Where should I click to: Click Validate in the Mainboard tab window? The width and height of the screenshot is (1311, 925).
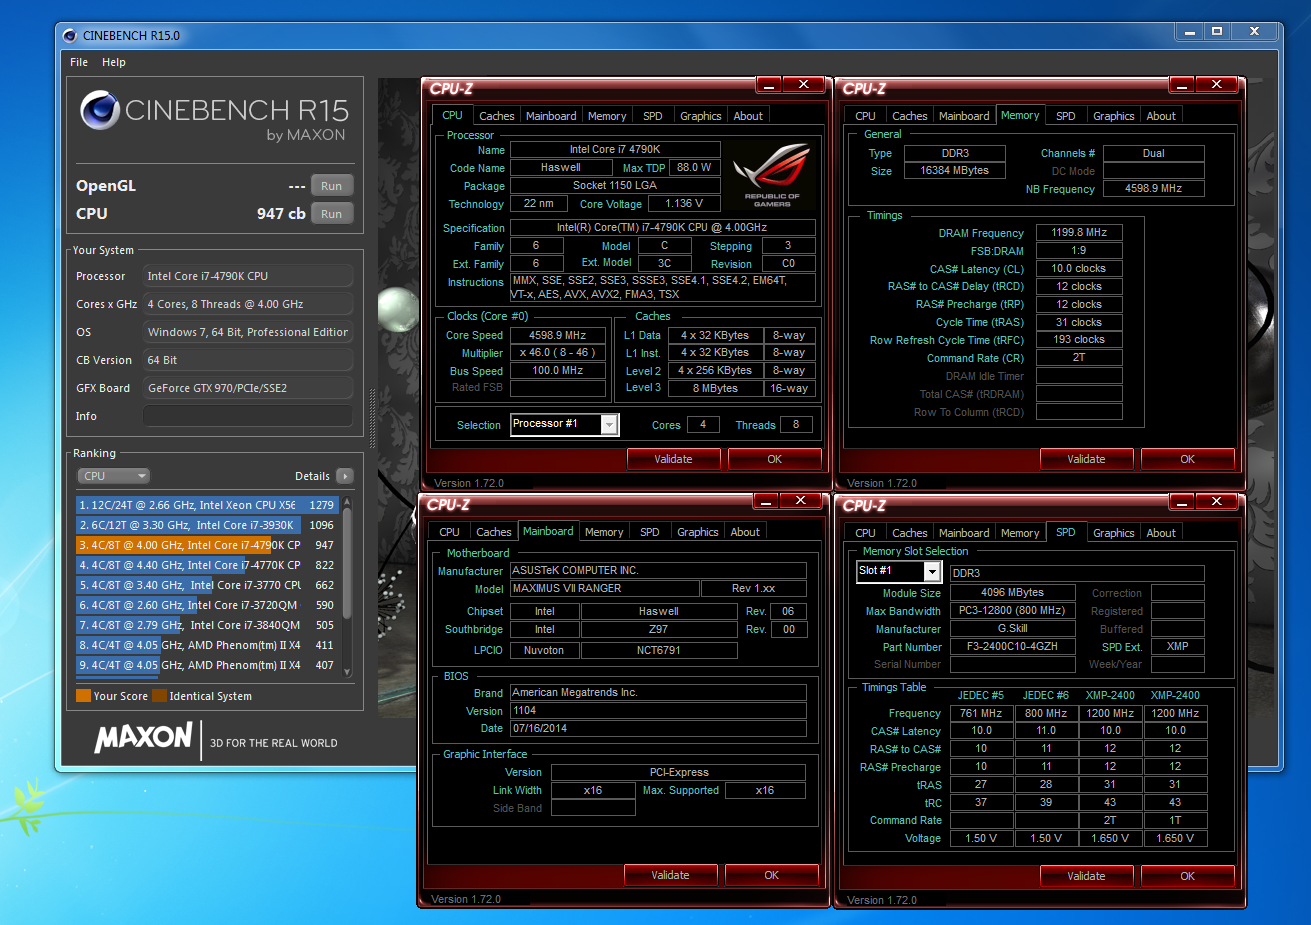[x=670, y=875]
